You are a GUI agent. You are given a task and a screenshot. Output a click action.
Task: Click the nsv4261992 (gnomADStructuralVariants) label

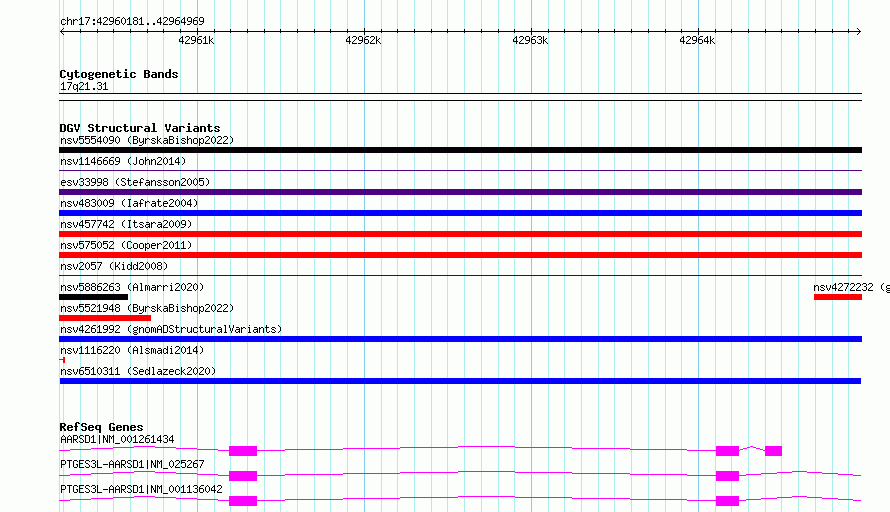click(x=171, y=329)
